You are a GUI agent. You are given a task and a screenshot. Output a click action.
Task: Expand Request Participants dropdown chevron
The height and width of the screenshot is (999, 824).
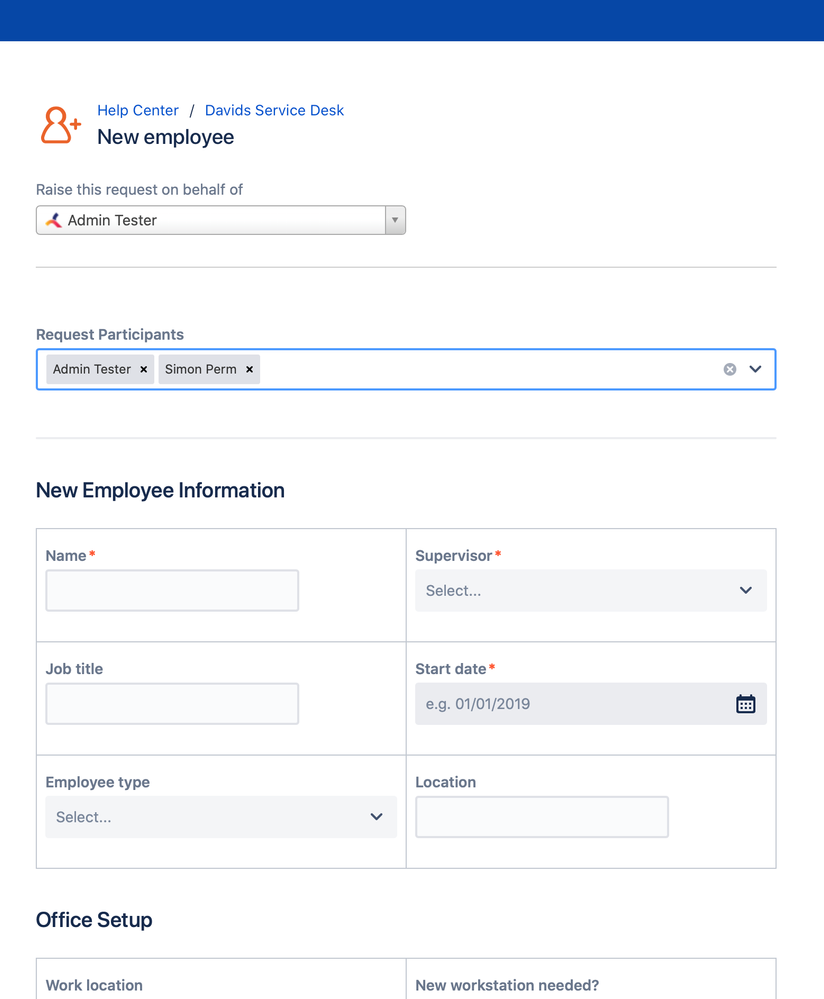[755, 370]
